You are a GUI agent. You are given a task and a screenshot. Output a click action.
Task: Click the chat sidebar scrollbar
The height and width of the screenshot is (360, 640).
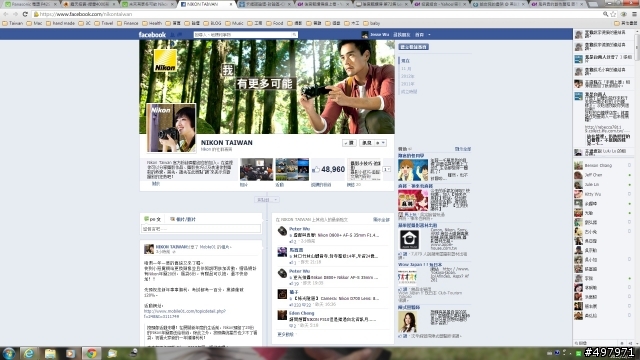[637, 47]
